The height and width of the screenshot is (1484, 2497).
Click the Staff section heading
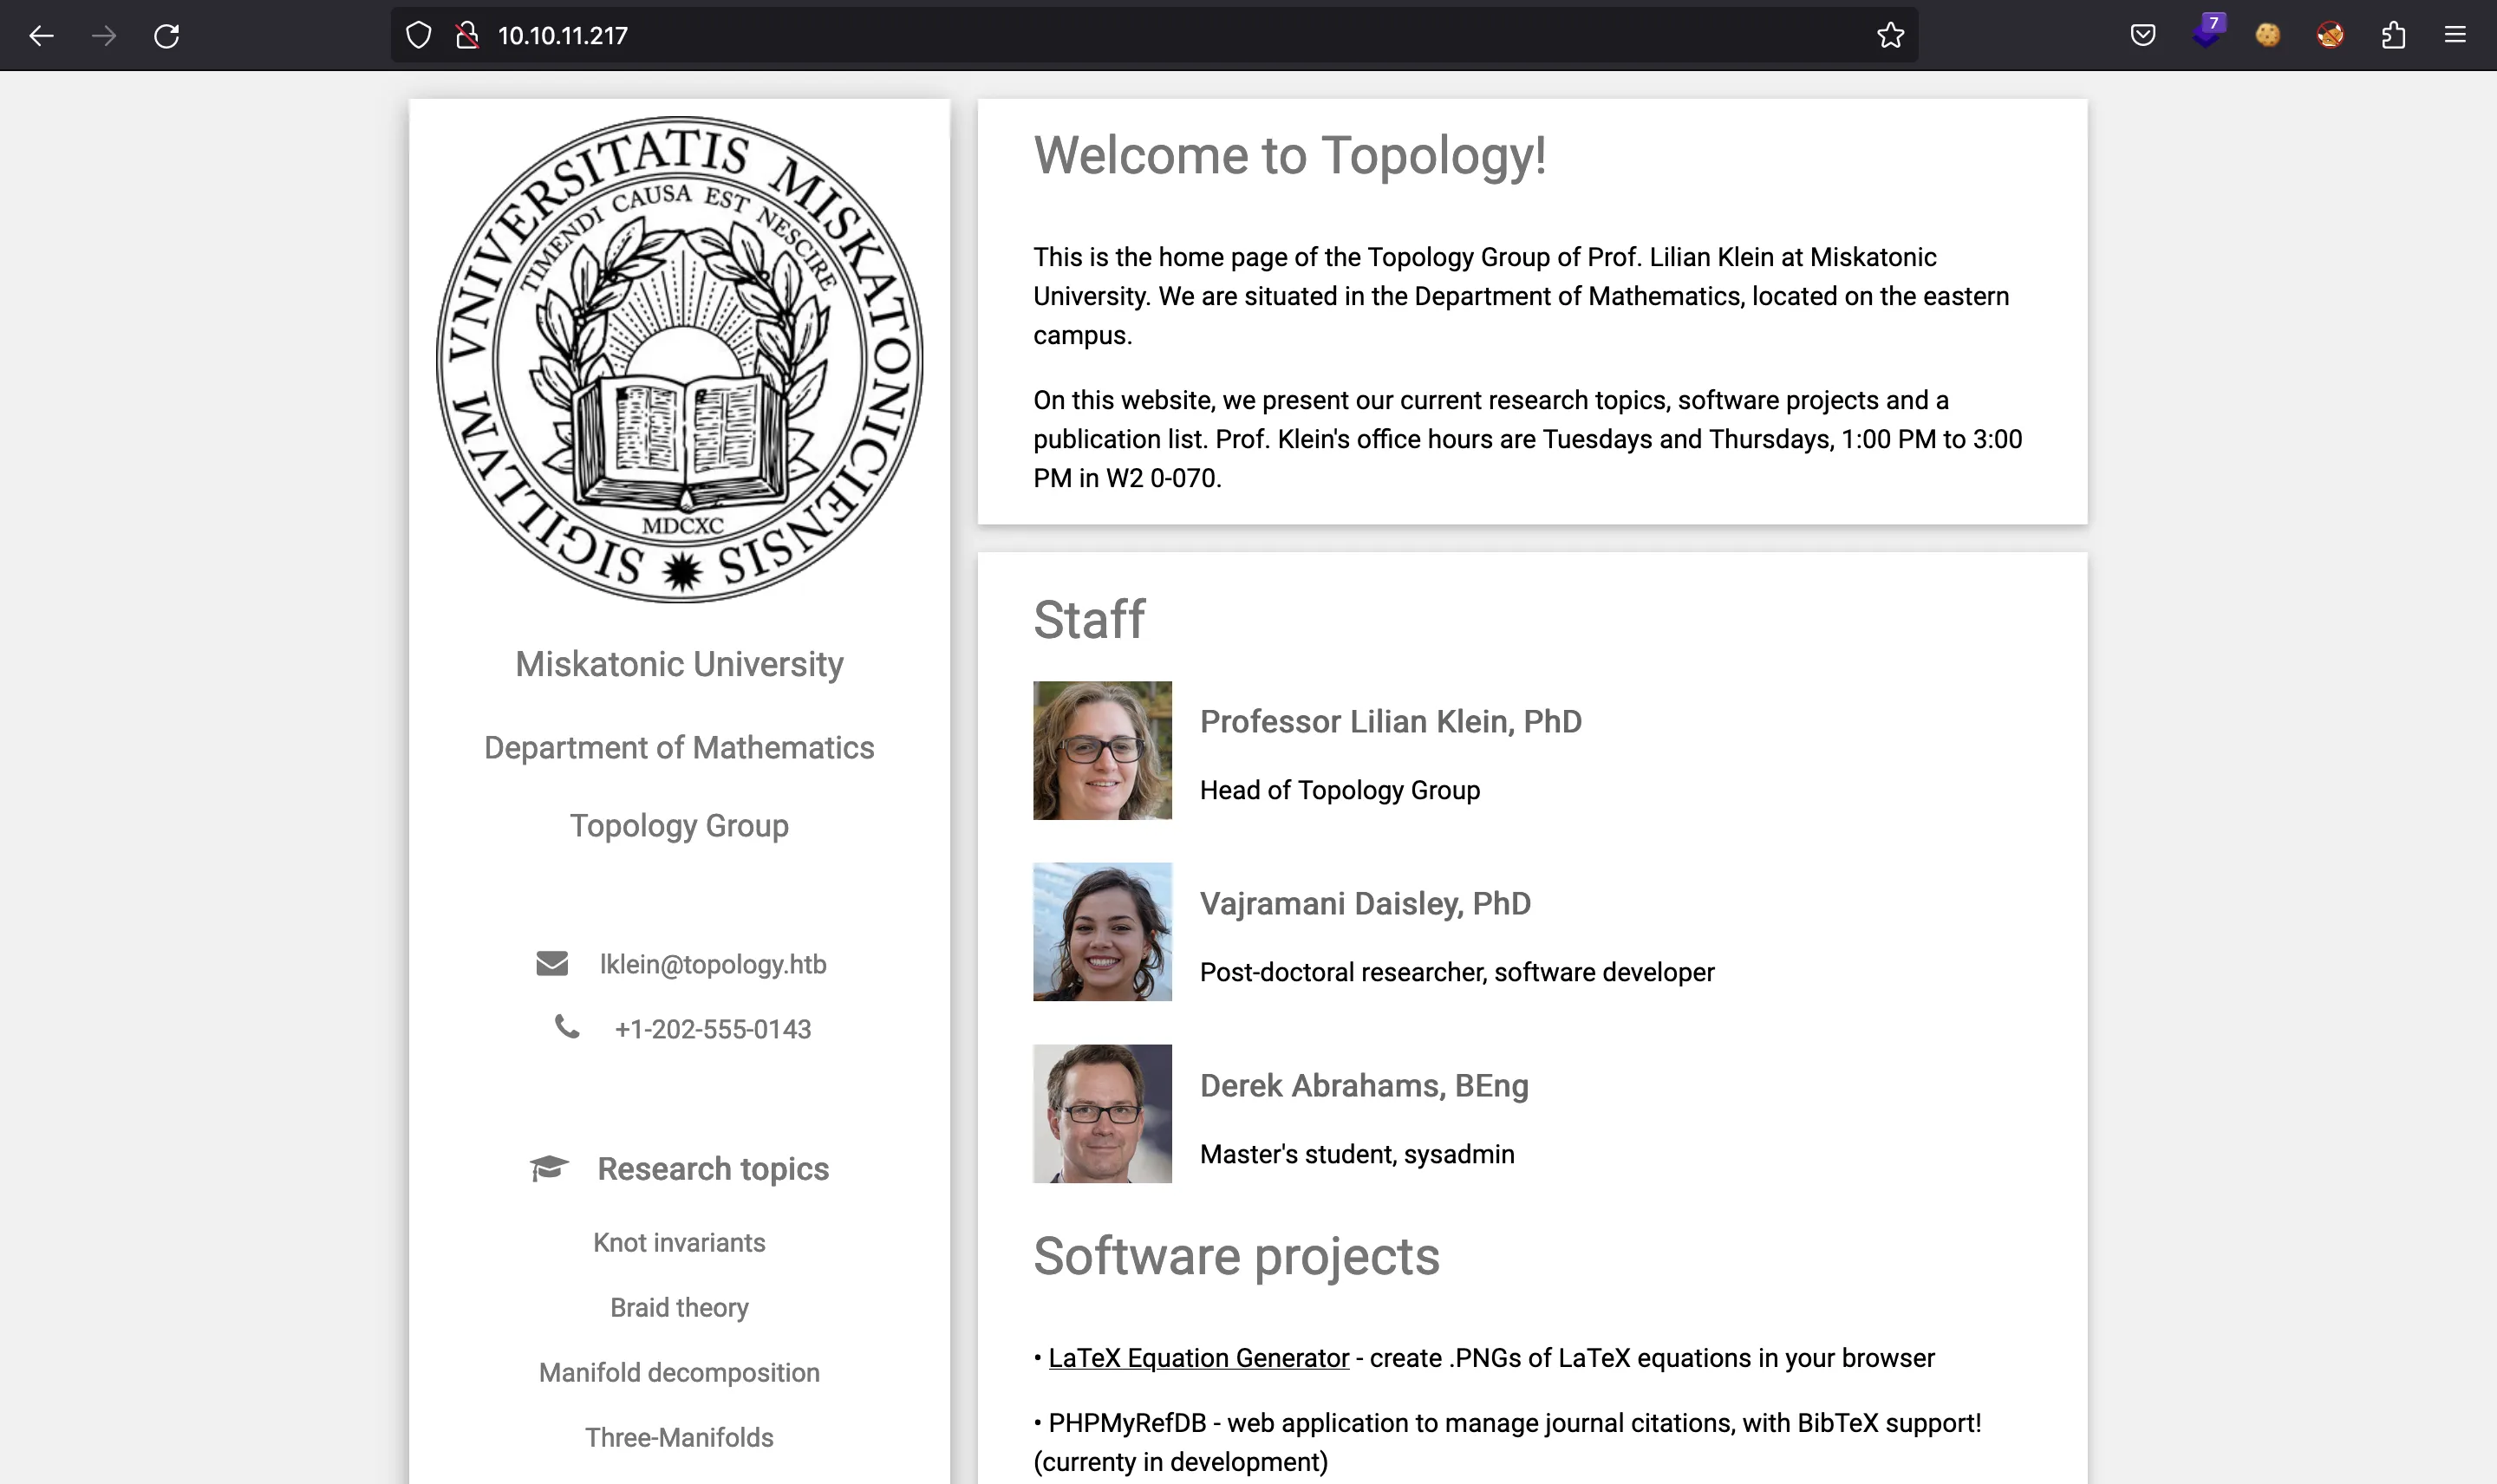tap(1089, 619)
